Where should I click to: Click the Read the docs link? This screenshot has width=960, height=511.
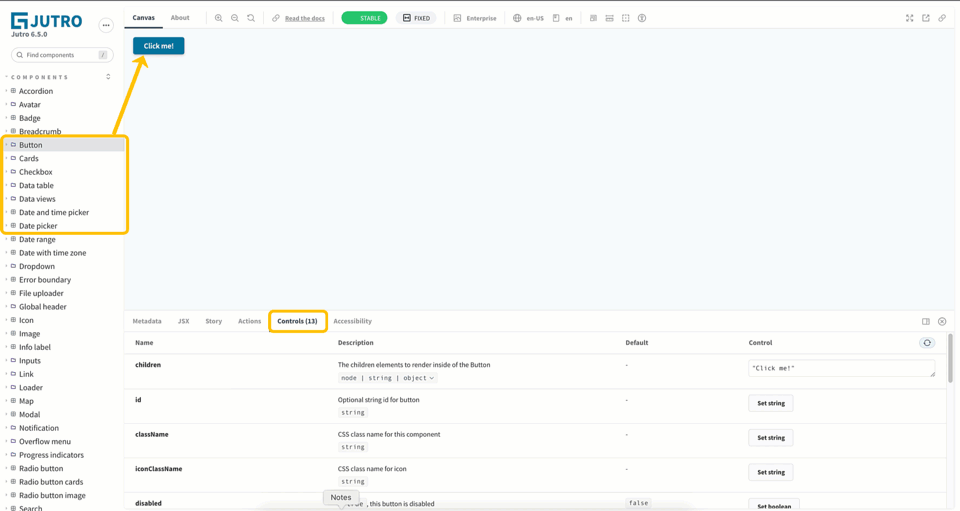click(305, 18)
